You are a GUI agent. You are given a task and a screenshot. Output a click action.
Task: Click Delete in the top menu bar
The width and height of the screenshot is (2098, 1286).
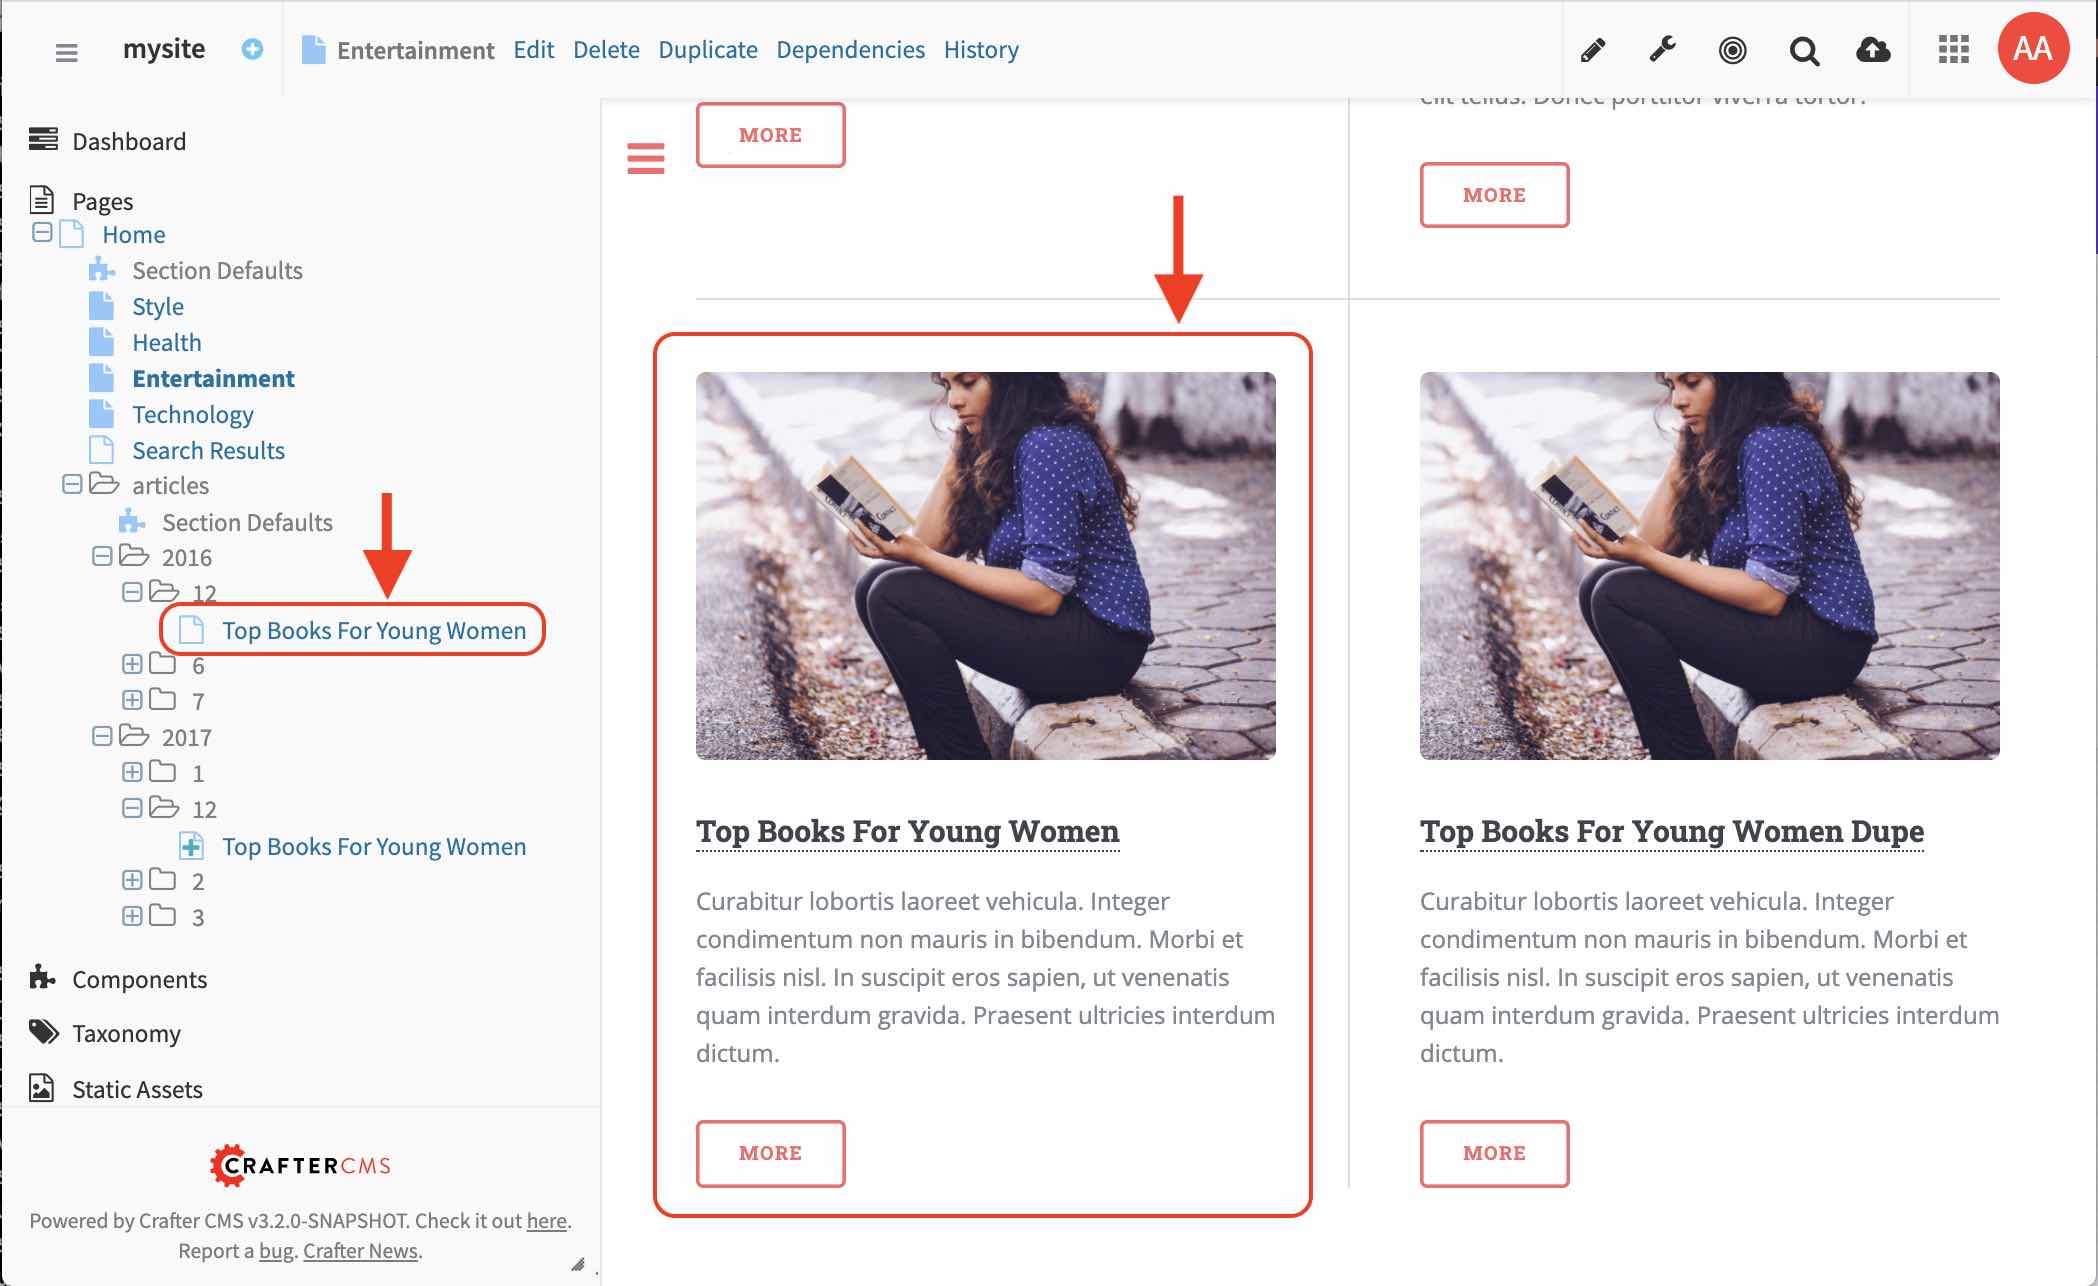point(604,49)
